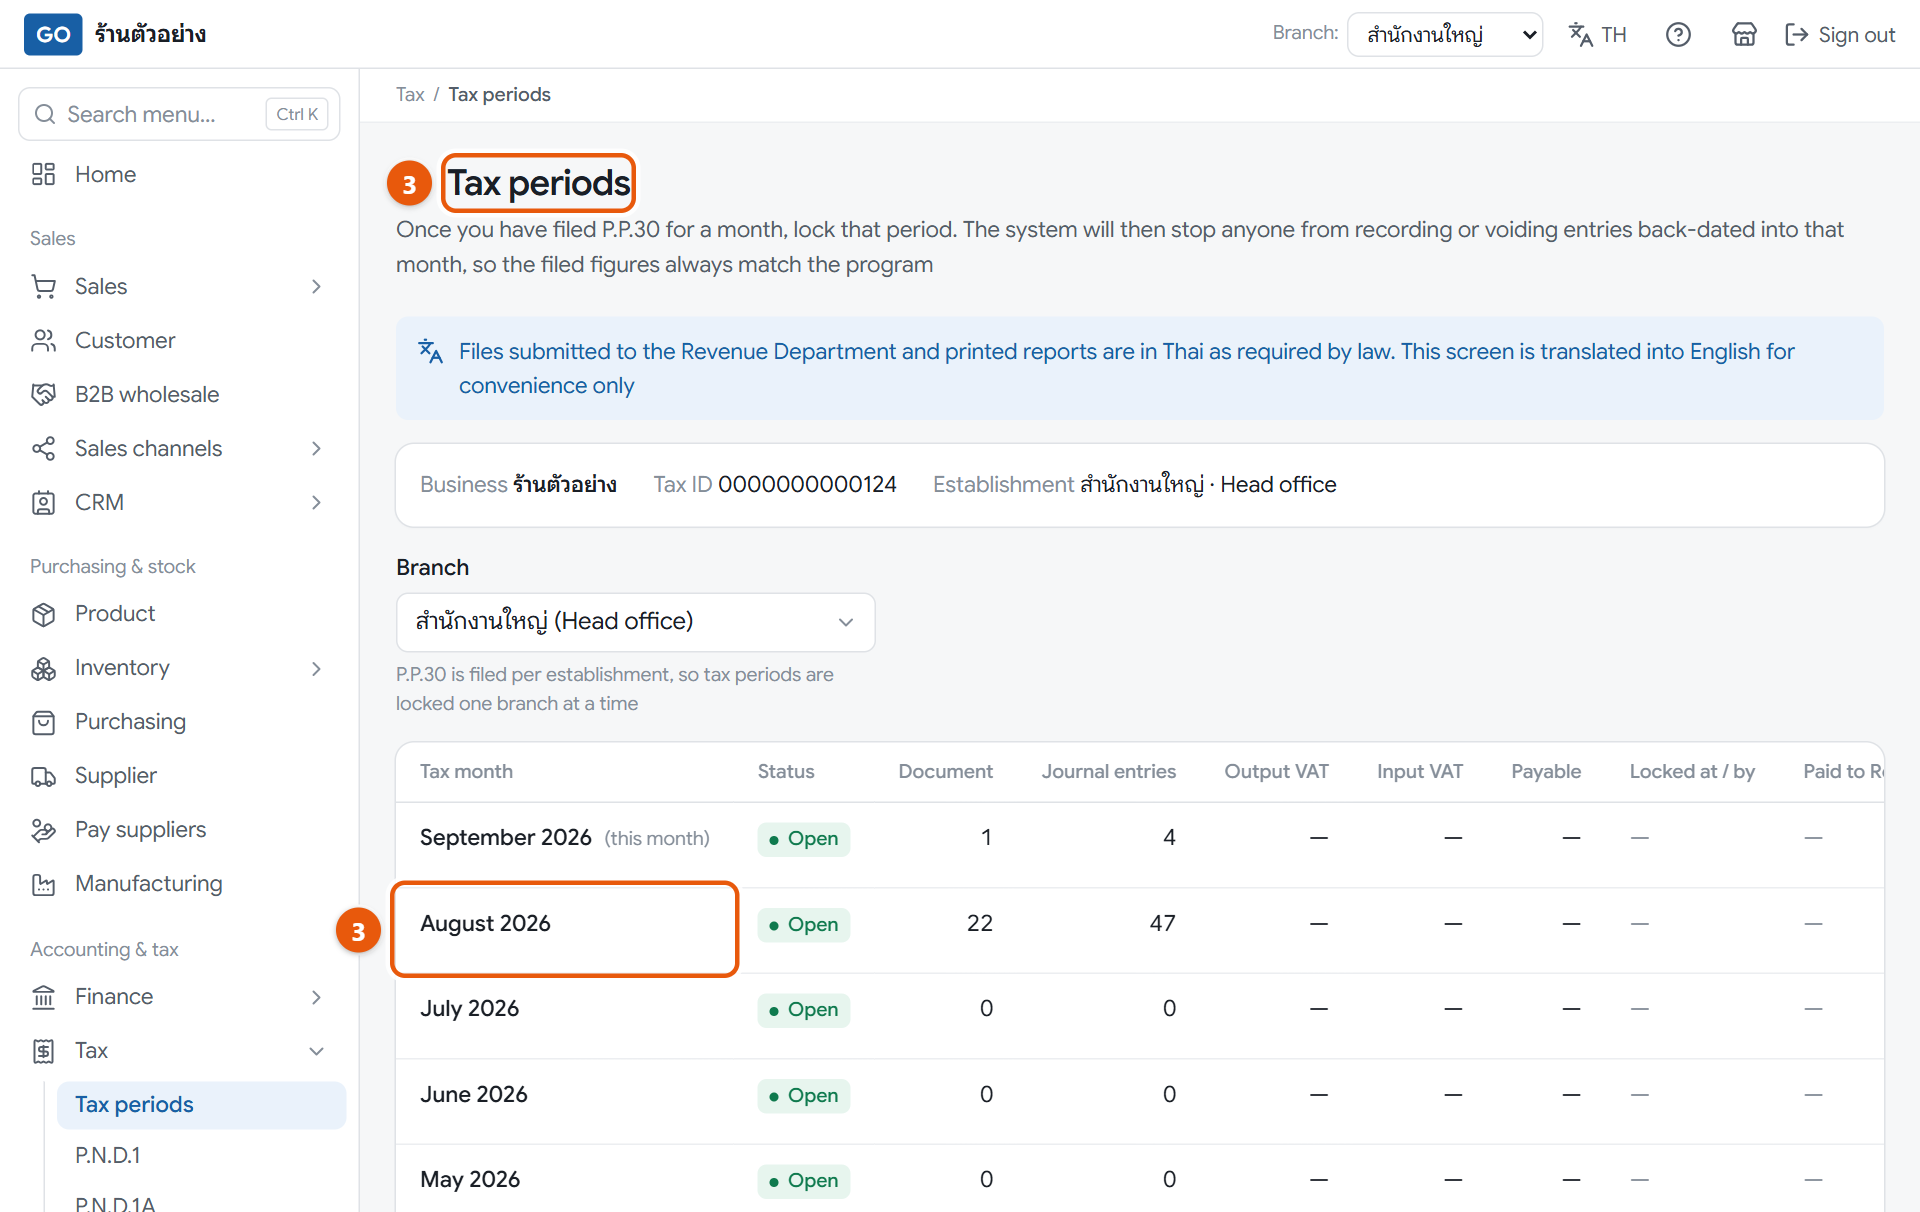Click the Sign out button
This screenshot has height=1212, width=1920.
point(1840,35)
